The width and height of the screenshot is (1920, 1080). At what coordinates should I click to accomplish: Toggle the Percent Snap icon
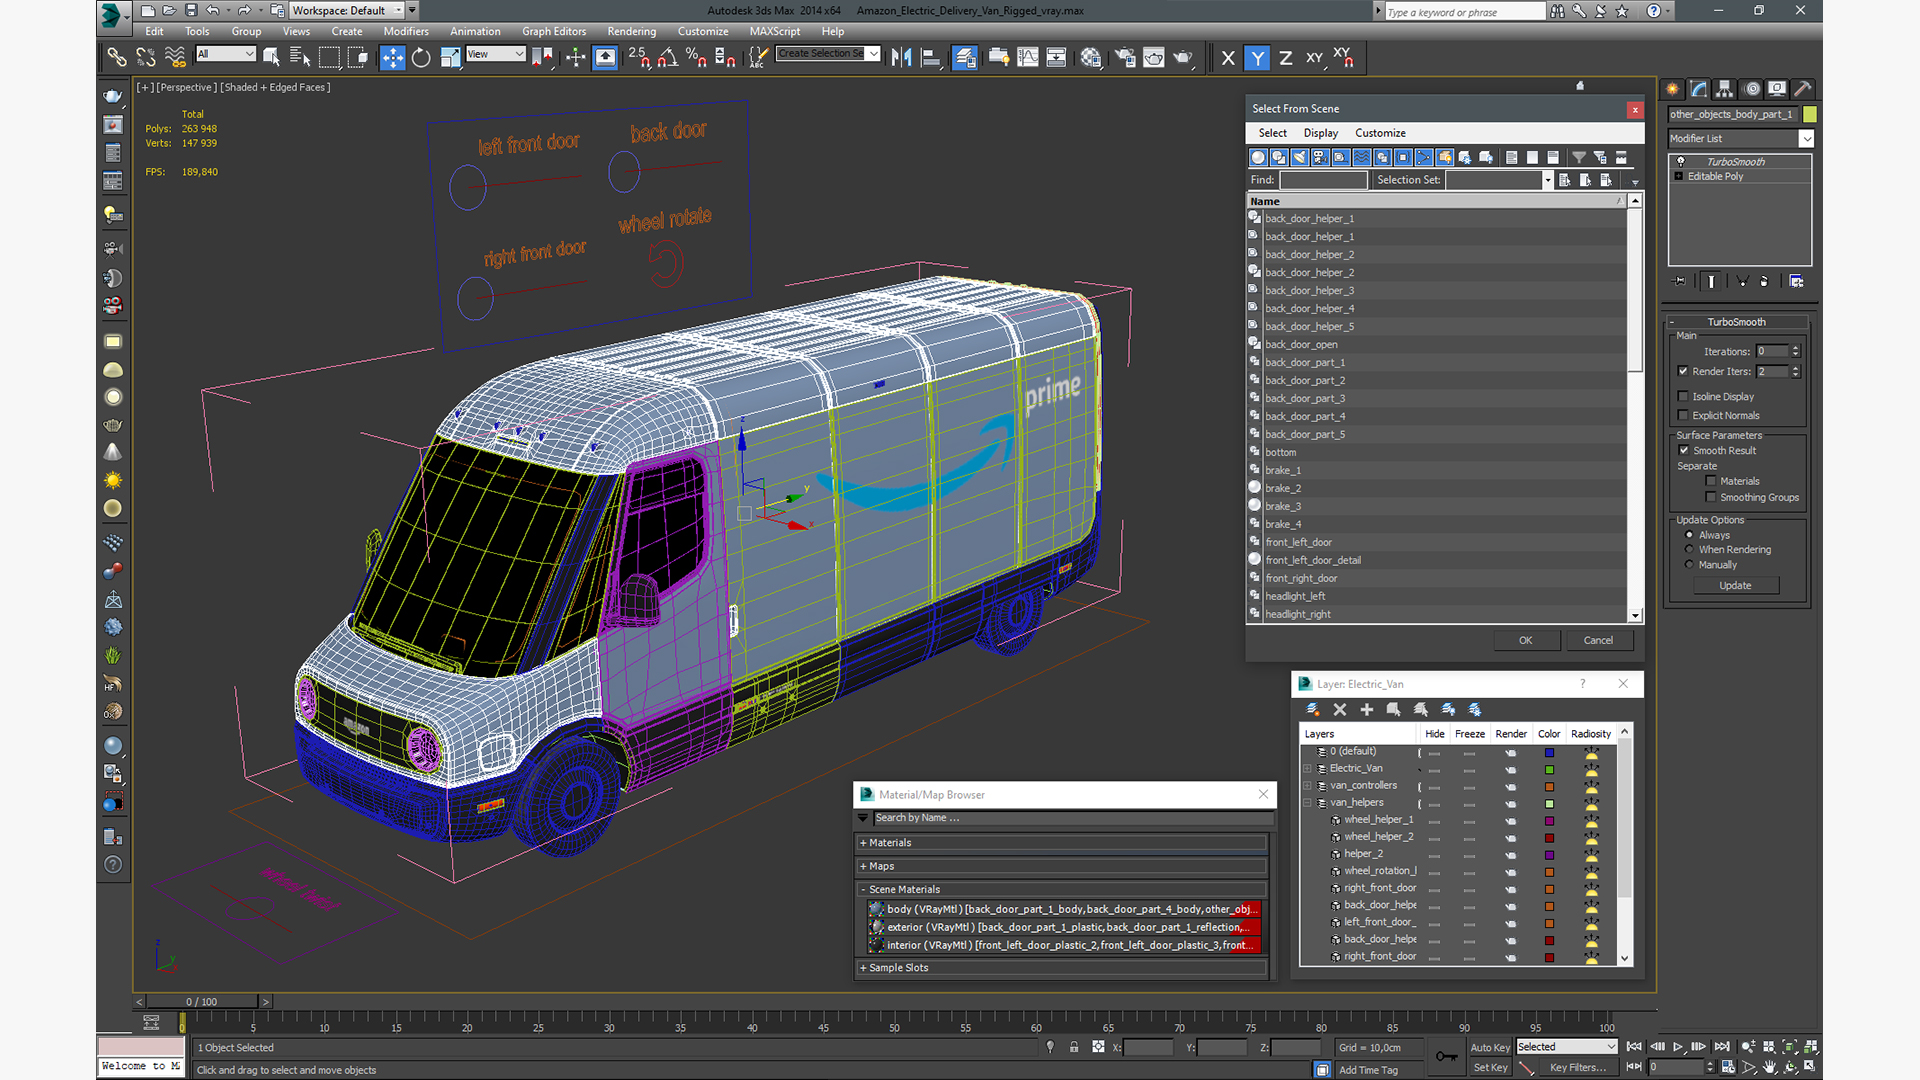[x=696, y=58]
